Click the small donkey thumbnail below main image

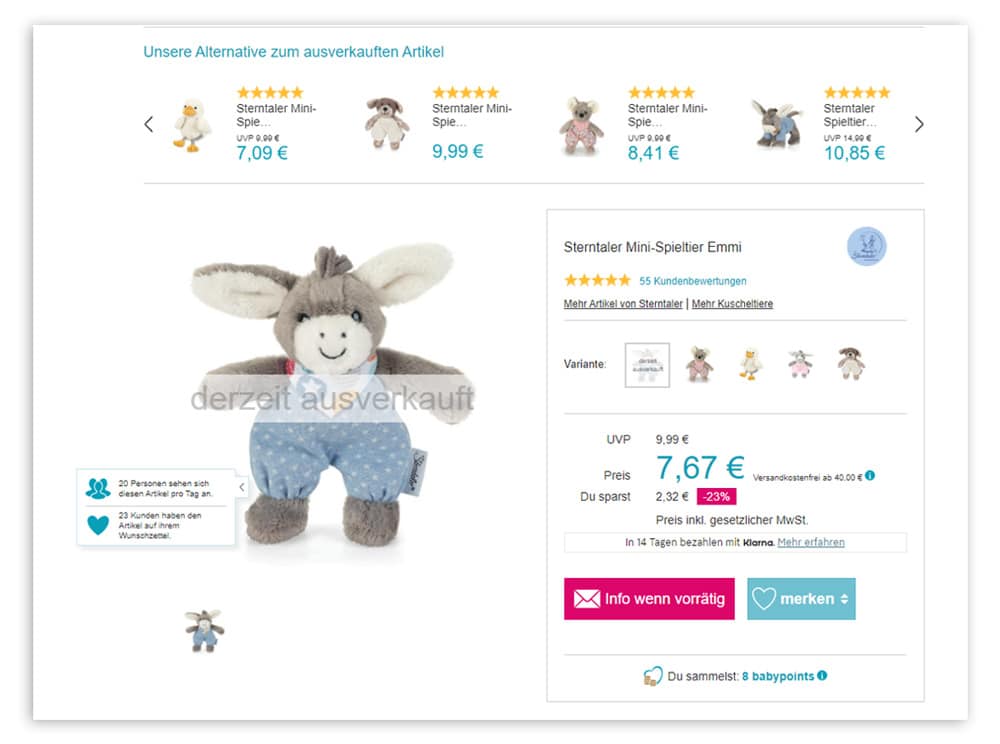pos(204,630)
